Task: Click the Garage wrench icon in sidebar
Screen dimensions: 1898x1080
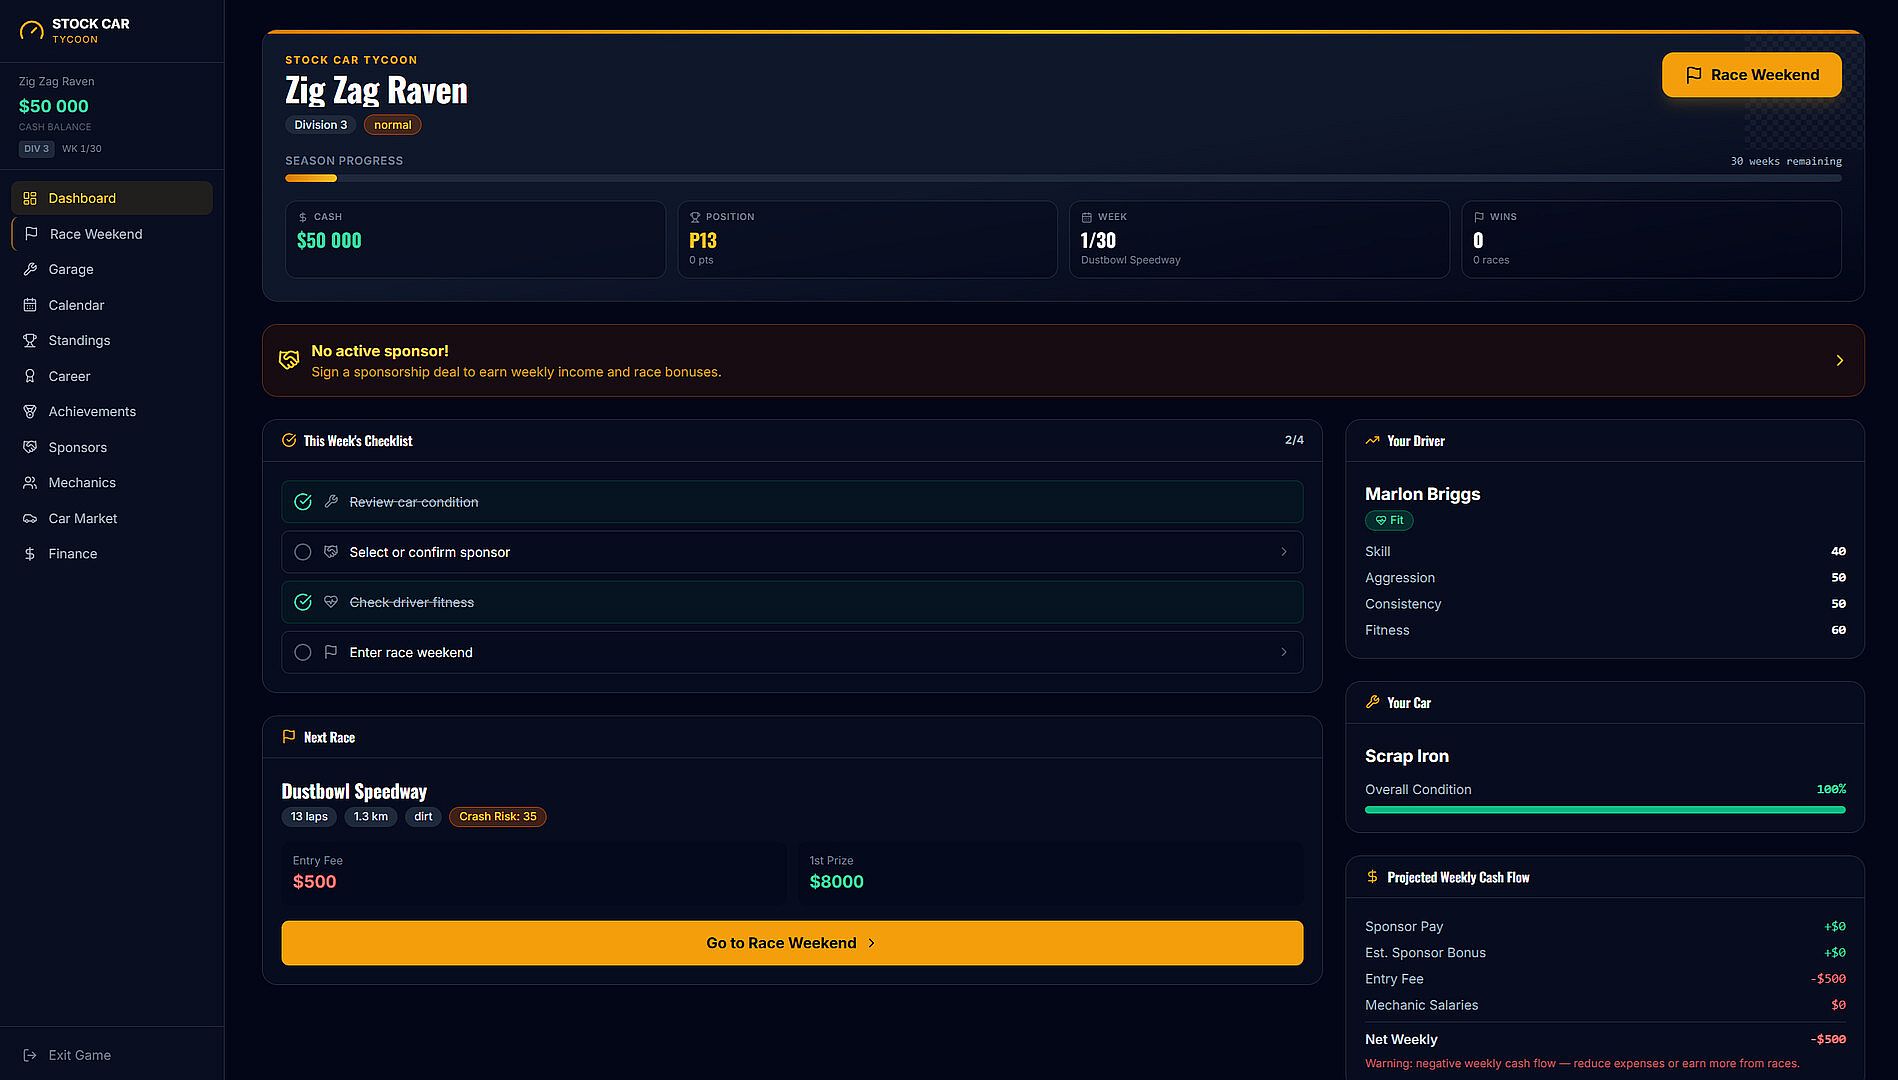Action: point(30,269)
